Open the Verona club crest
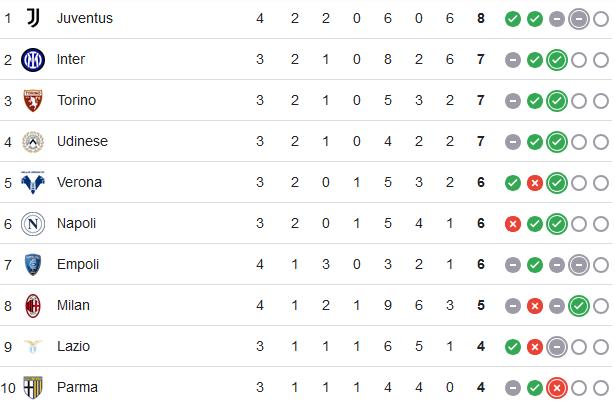 coord(33,183)
